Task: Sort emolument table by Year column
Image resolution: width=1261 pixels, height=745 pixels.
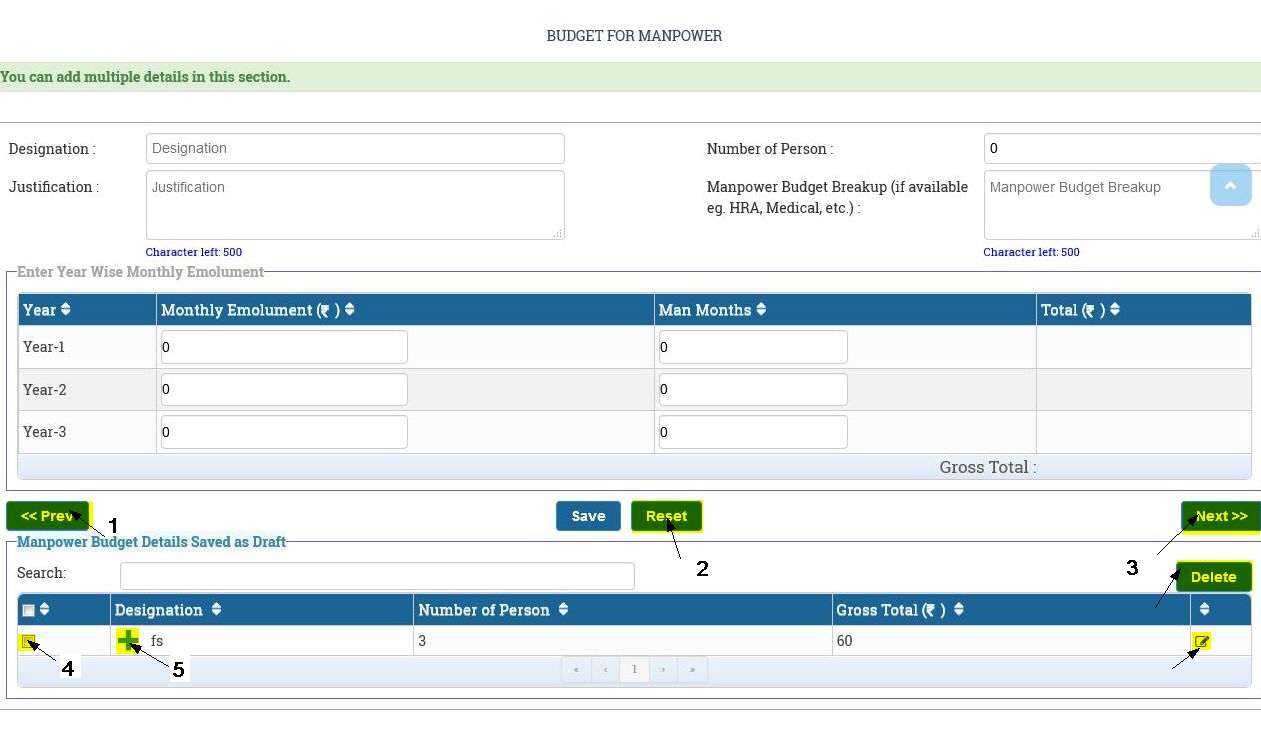Action: coord(66,310)
